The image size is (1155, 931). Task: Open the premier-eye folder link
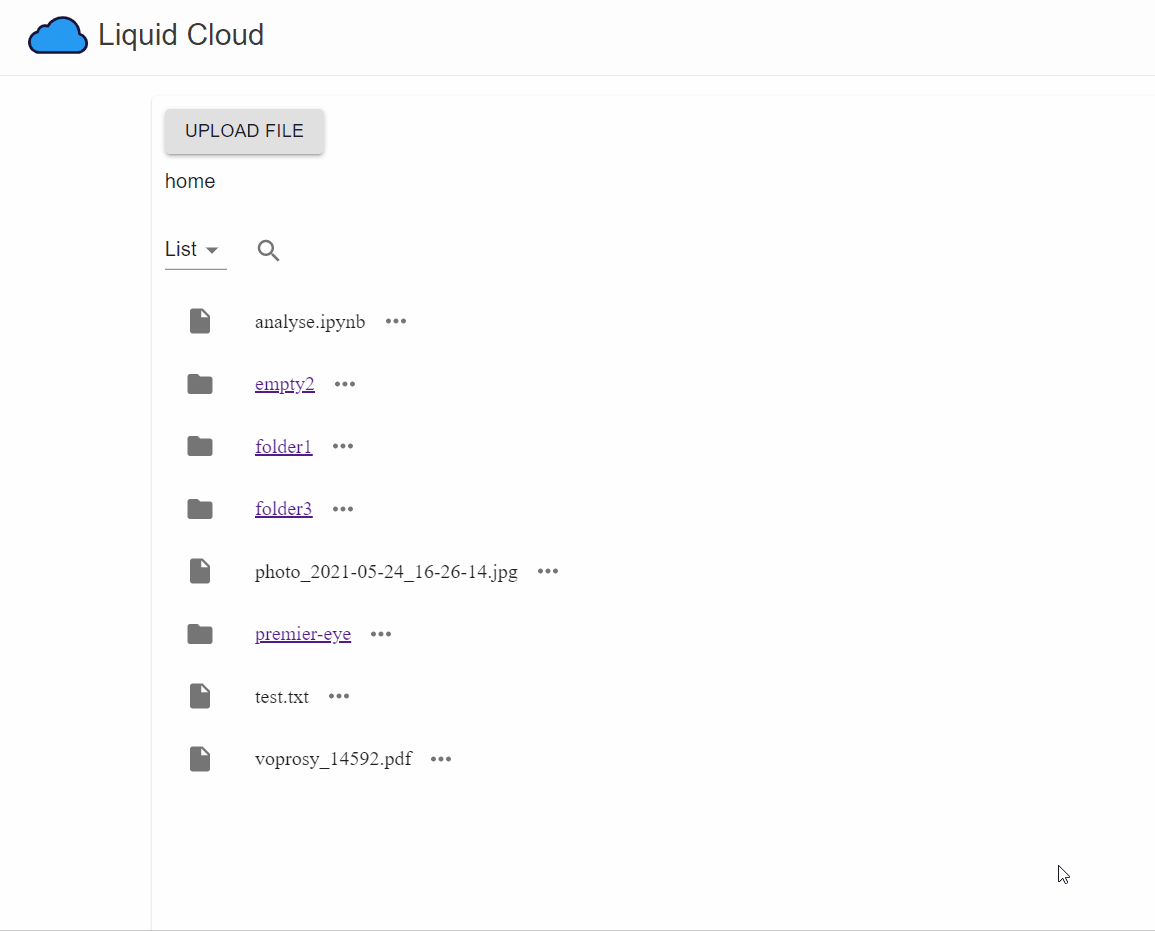click(x=302, y=634)
